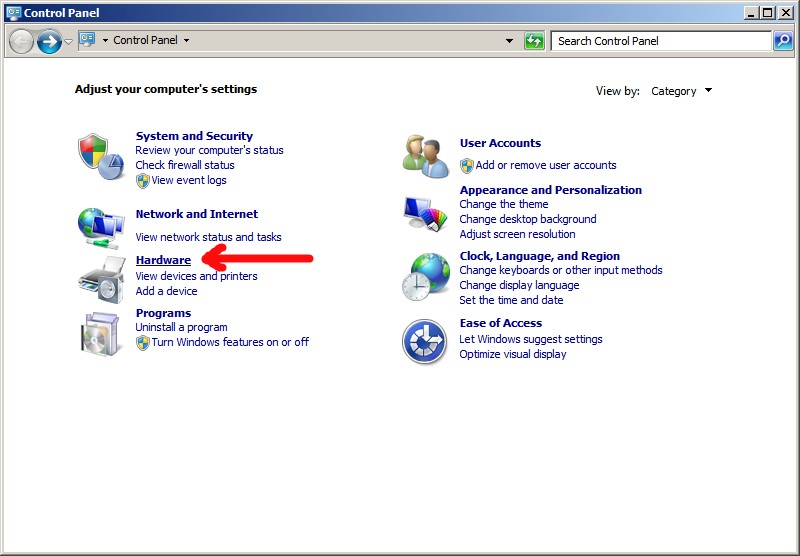This screenshot has width=800, height=556.
Task: Open the Hardware printer icon
Action: click(x=102, y=280)
